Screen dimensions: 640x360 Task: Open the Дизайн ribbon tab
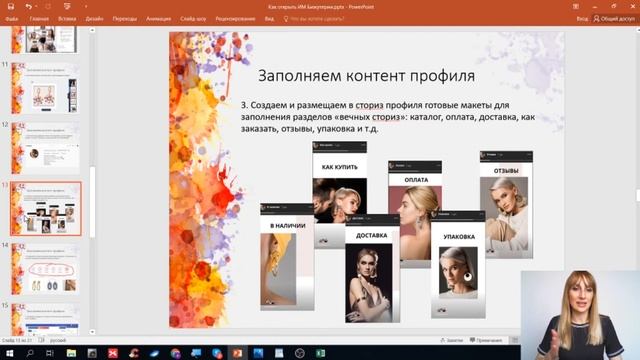(94, 19)
